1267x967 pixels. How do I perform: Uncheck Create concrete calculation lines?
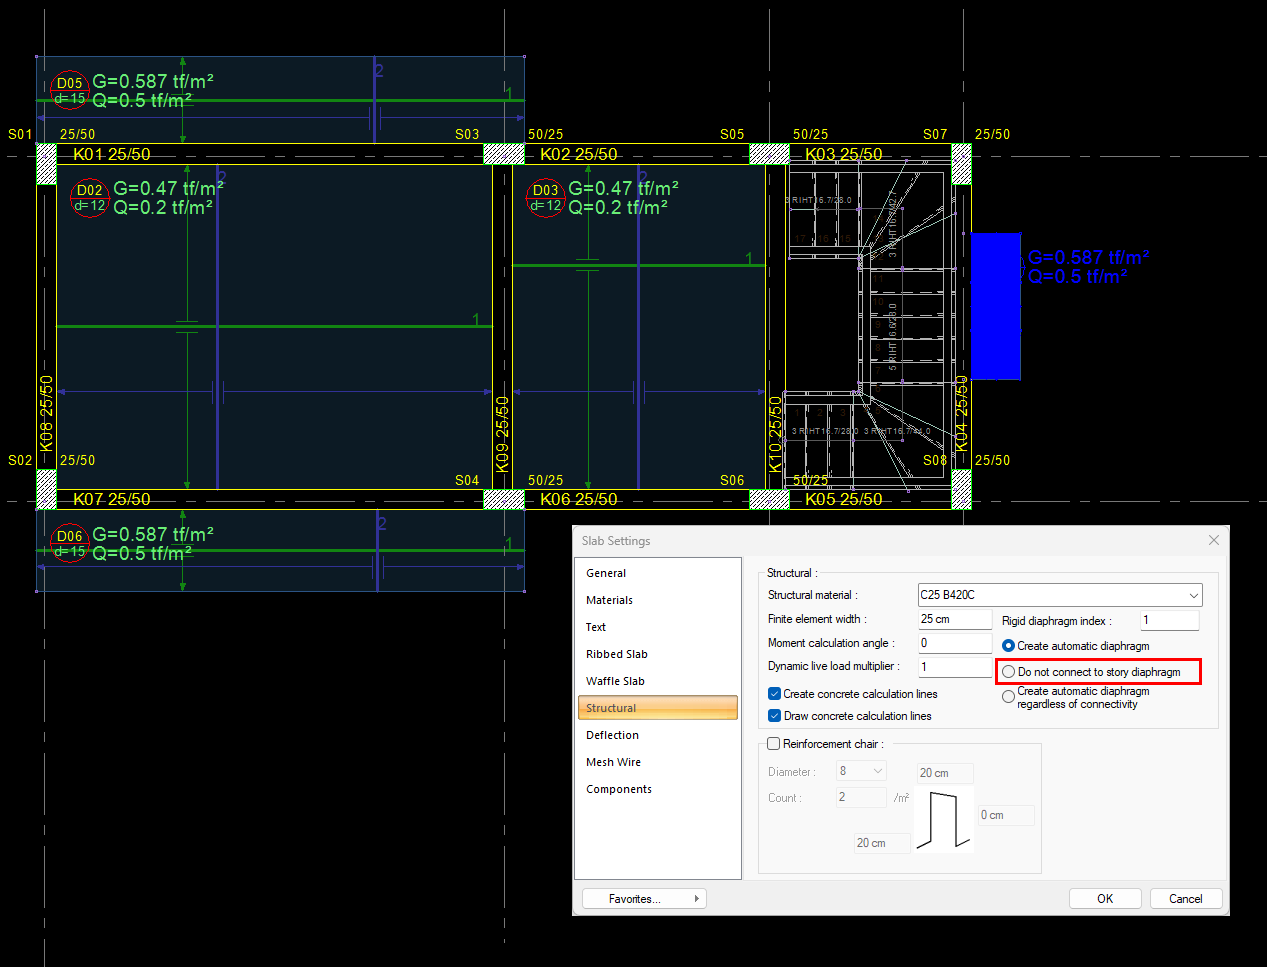click(774, 694)
